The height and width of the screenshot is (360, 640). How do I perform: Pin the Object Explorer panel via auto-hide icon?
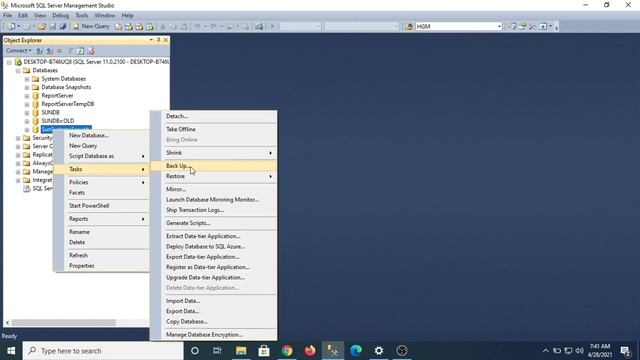pos(158,40)
